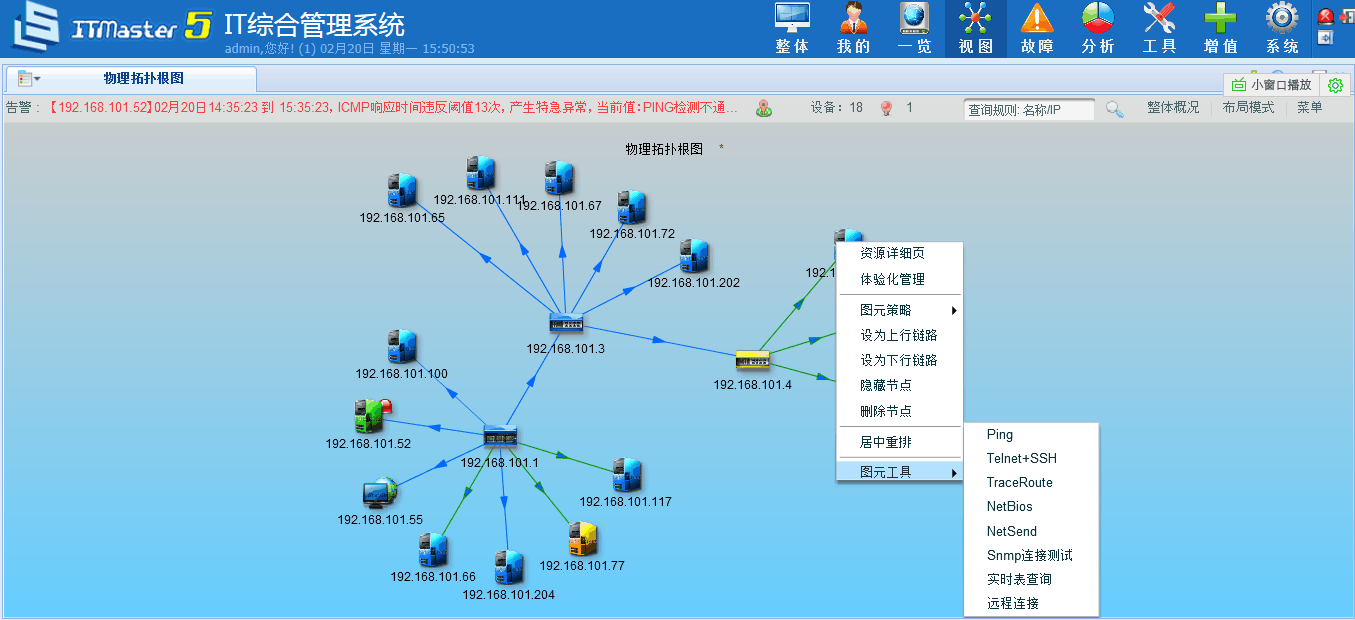Viewport: 1355px width, 620px height.
Task: Select server node 192.168.101.117
Action: coord(626,476)
